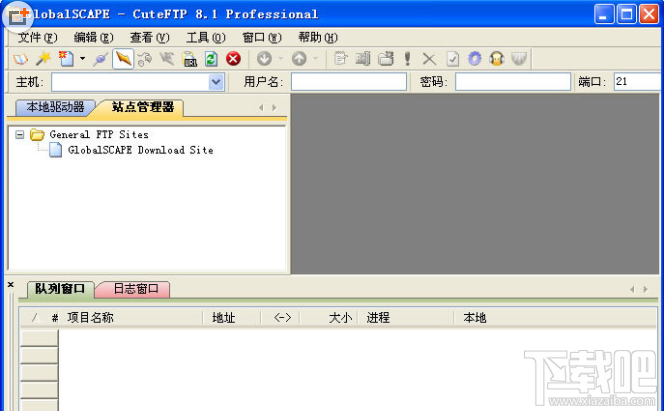Sort queue by <-> direction column

(x=281, y=317)
